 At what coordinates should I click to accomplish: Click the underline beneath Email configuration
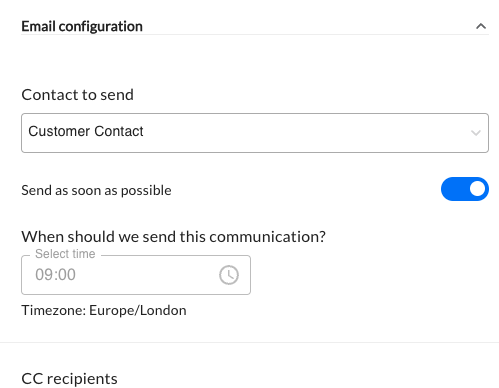coord(255,34)
